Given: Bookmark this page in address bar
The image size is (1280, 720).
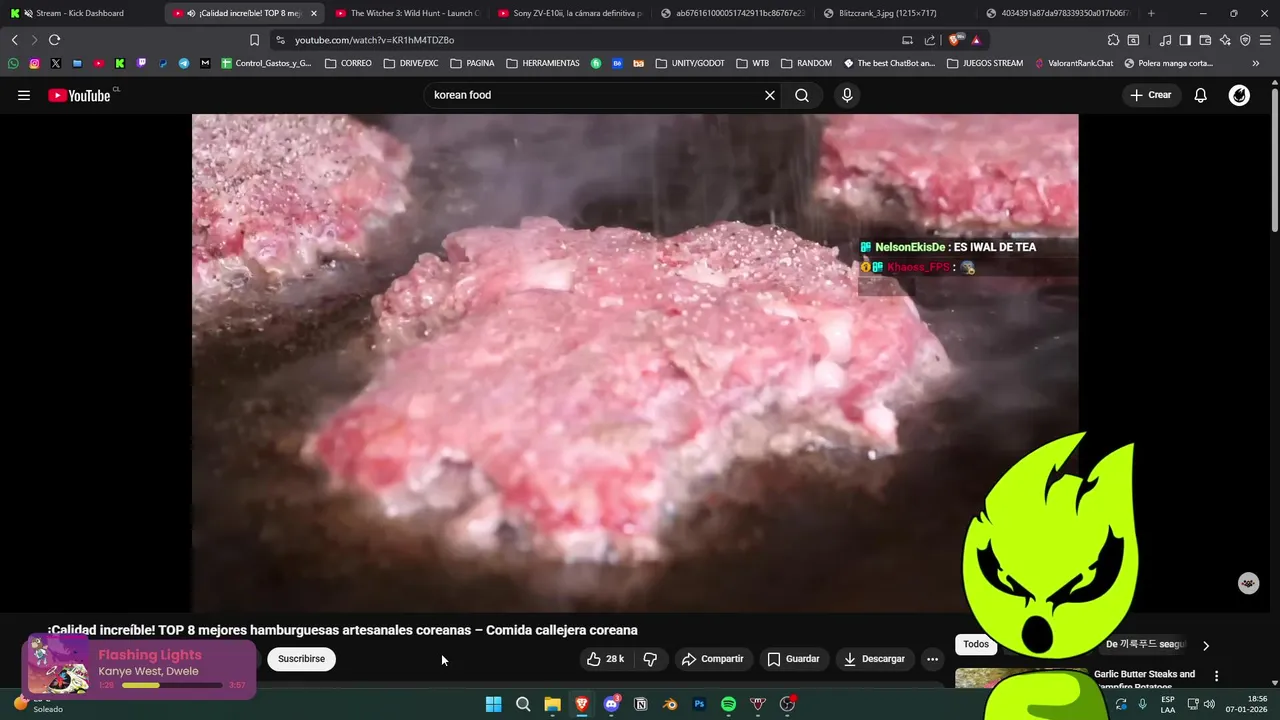Looking at the screenshot, I should pyautogui.click(x=254, y=40).
